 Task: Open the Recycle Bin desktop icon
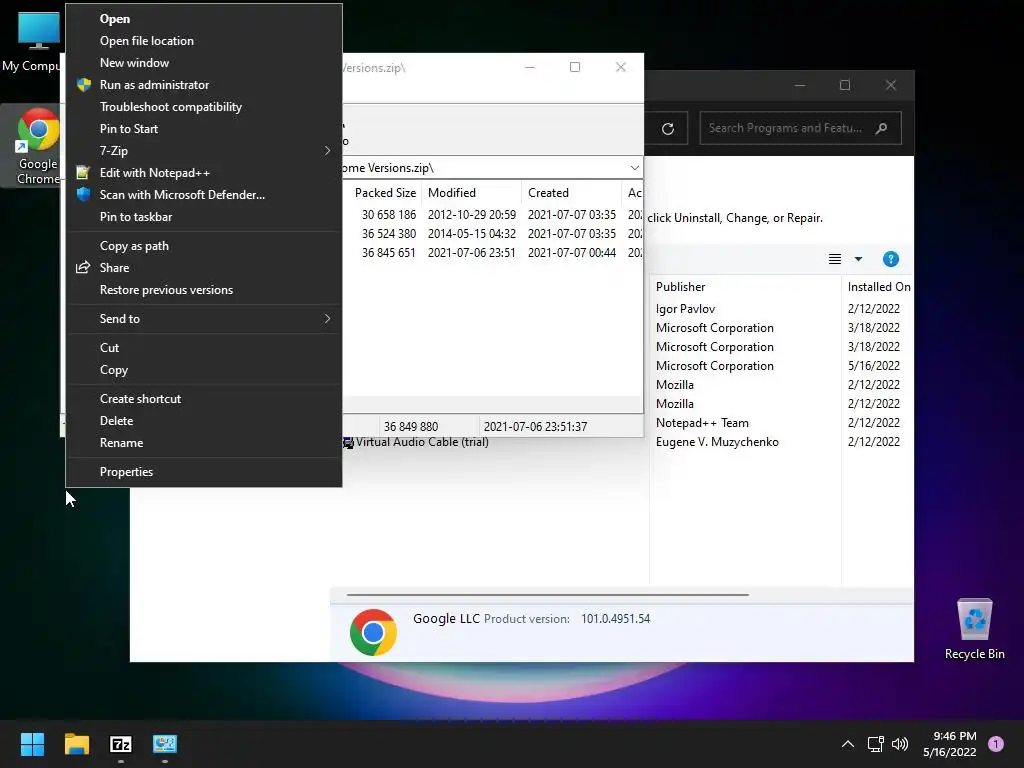tap(974, 629)
